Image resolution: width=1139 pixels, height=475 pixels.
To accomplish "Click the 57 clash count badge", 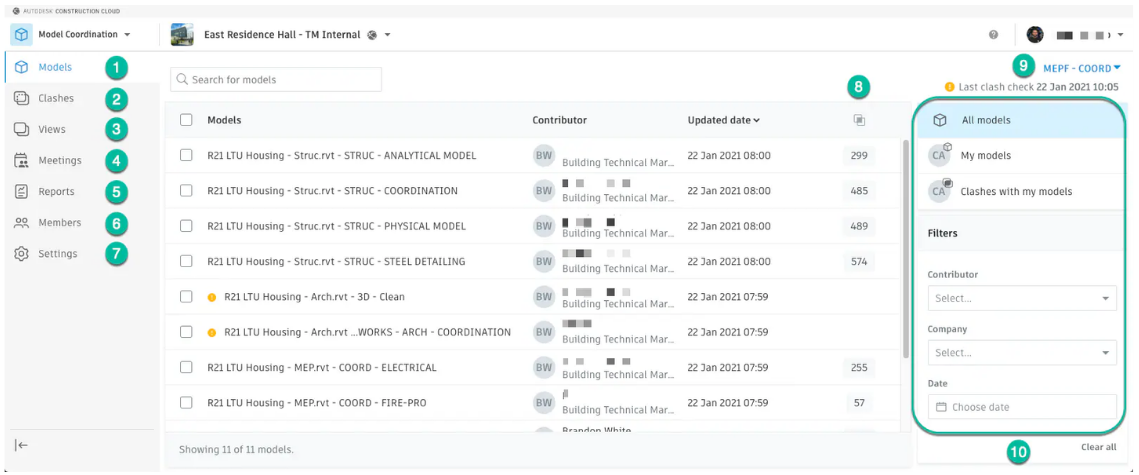I will point(859,403).
